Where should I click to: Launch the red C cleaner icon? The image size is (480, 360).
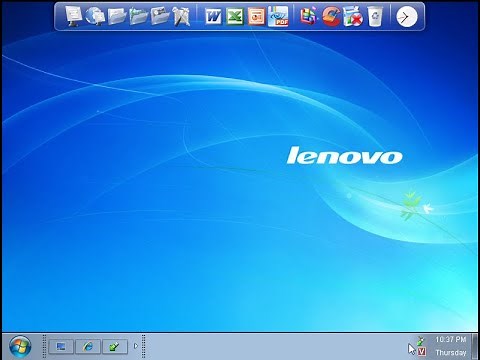pos(331,16)
